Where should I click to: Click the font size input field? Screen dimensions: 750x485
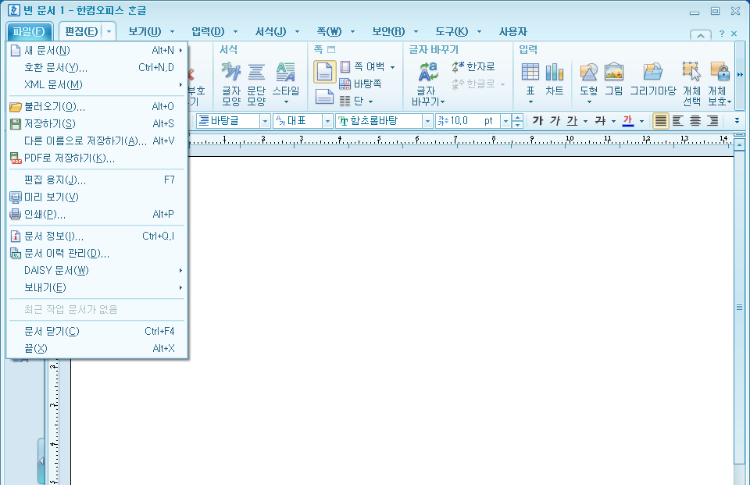pyautogui.click(x=468, y=121)
